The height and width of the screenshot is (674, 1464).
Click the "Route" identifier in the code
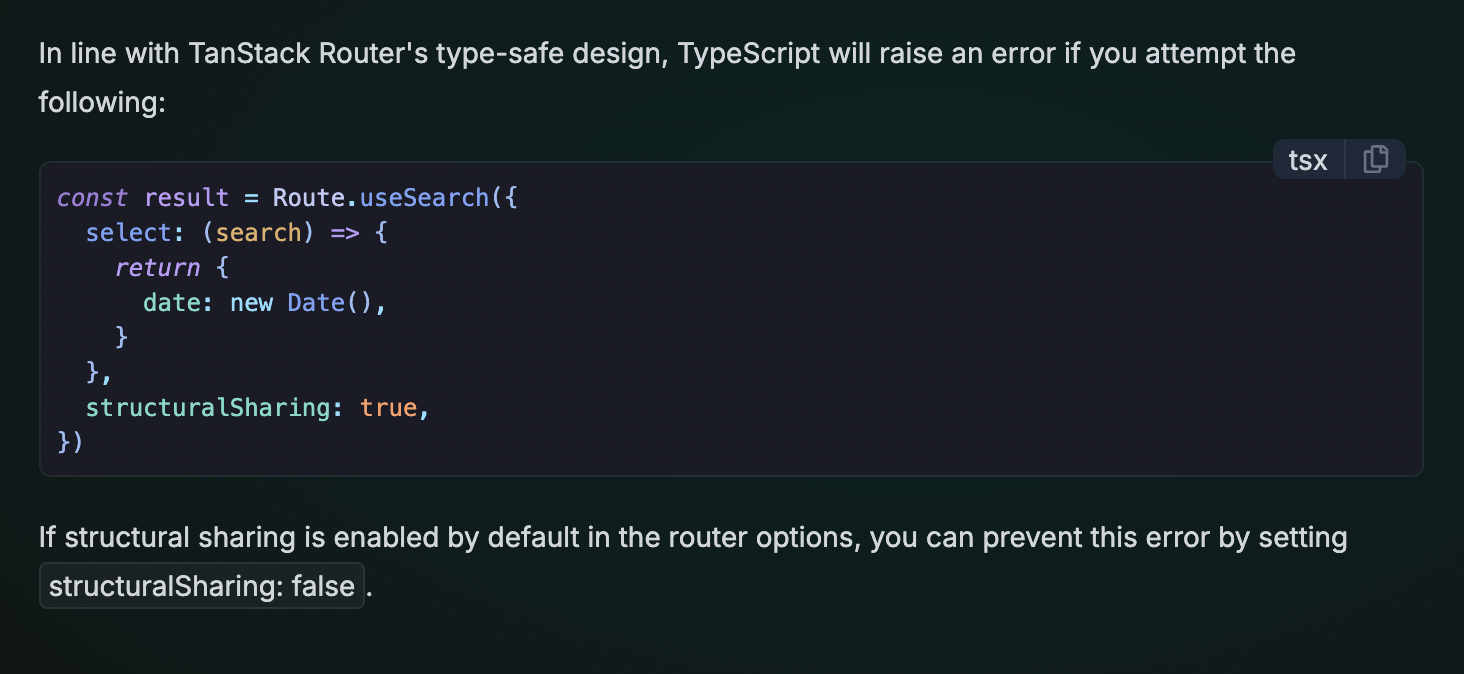(x=309, y=197)
